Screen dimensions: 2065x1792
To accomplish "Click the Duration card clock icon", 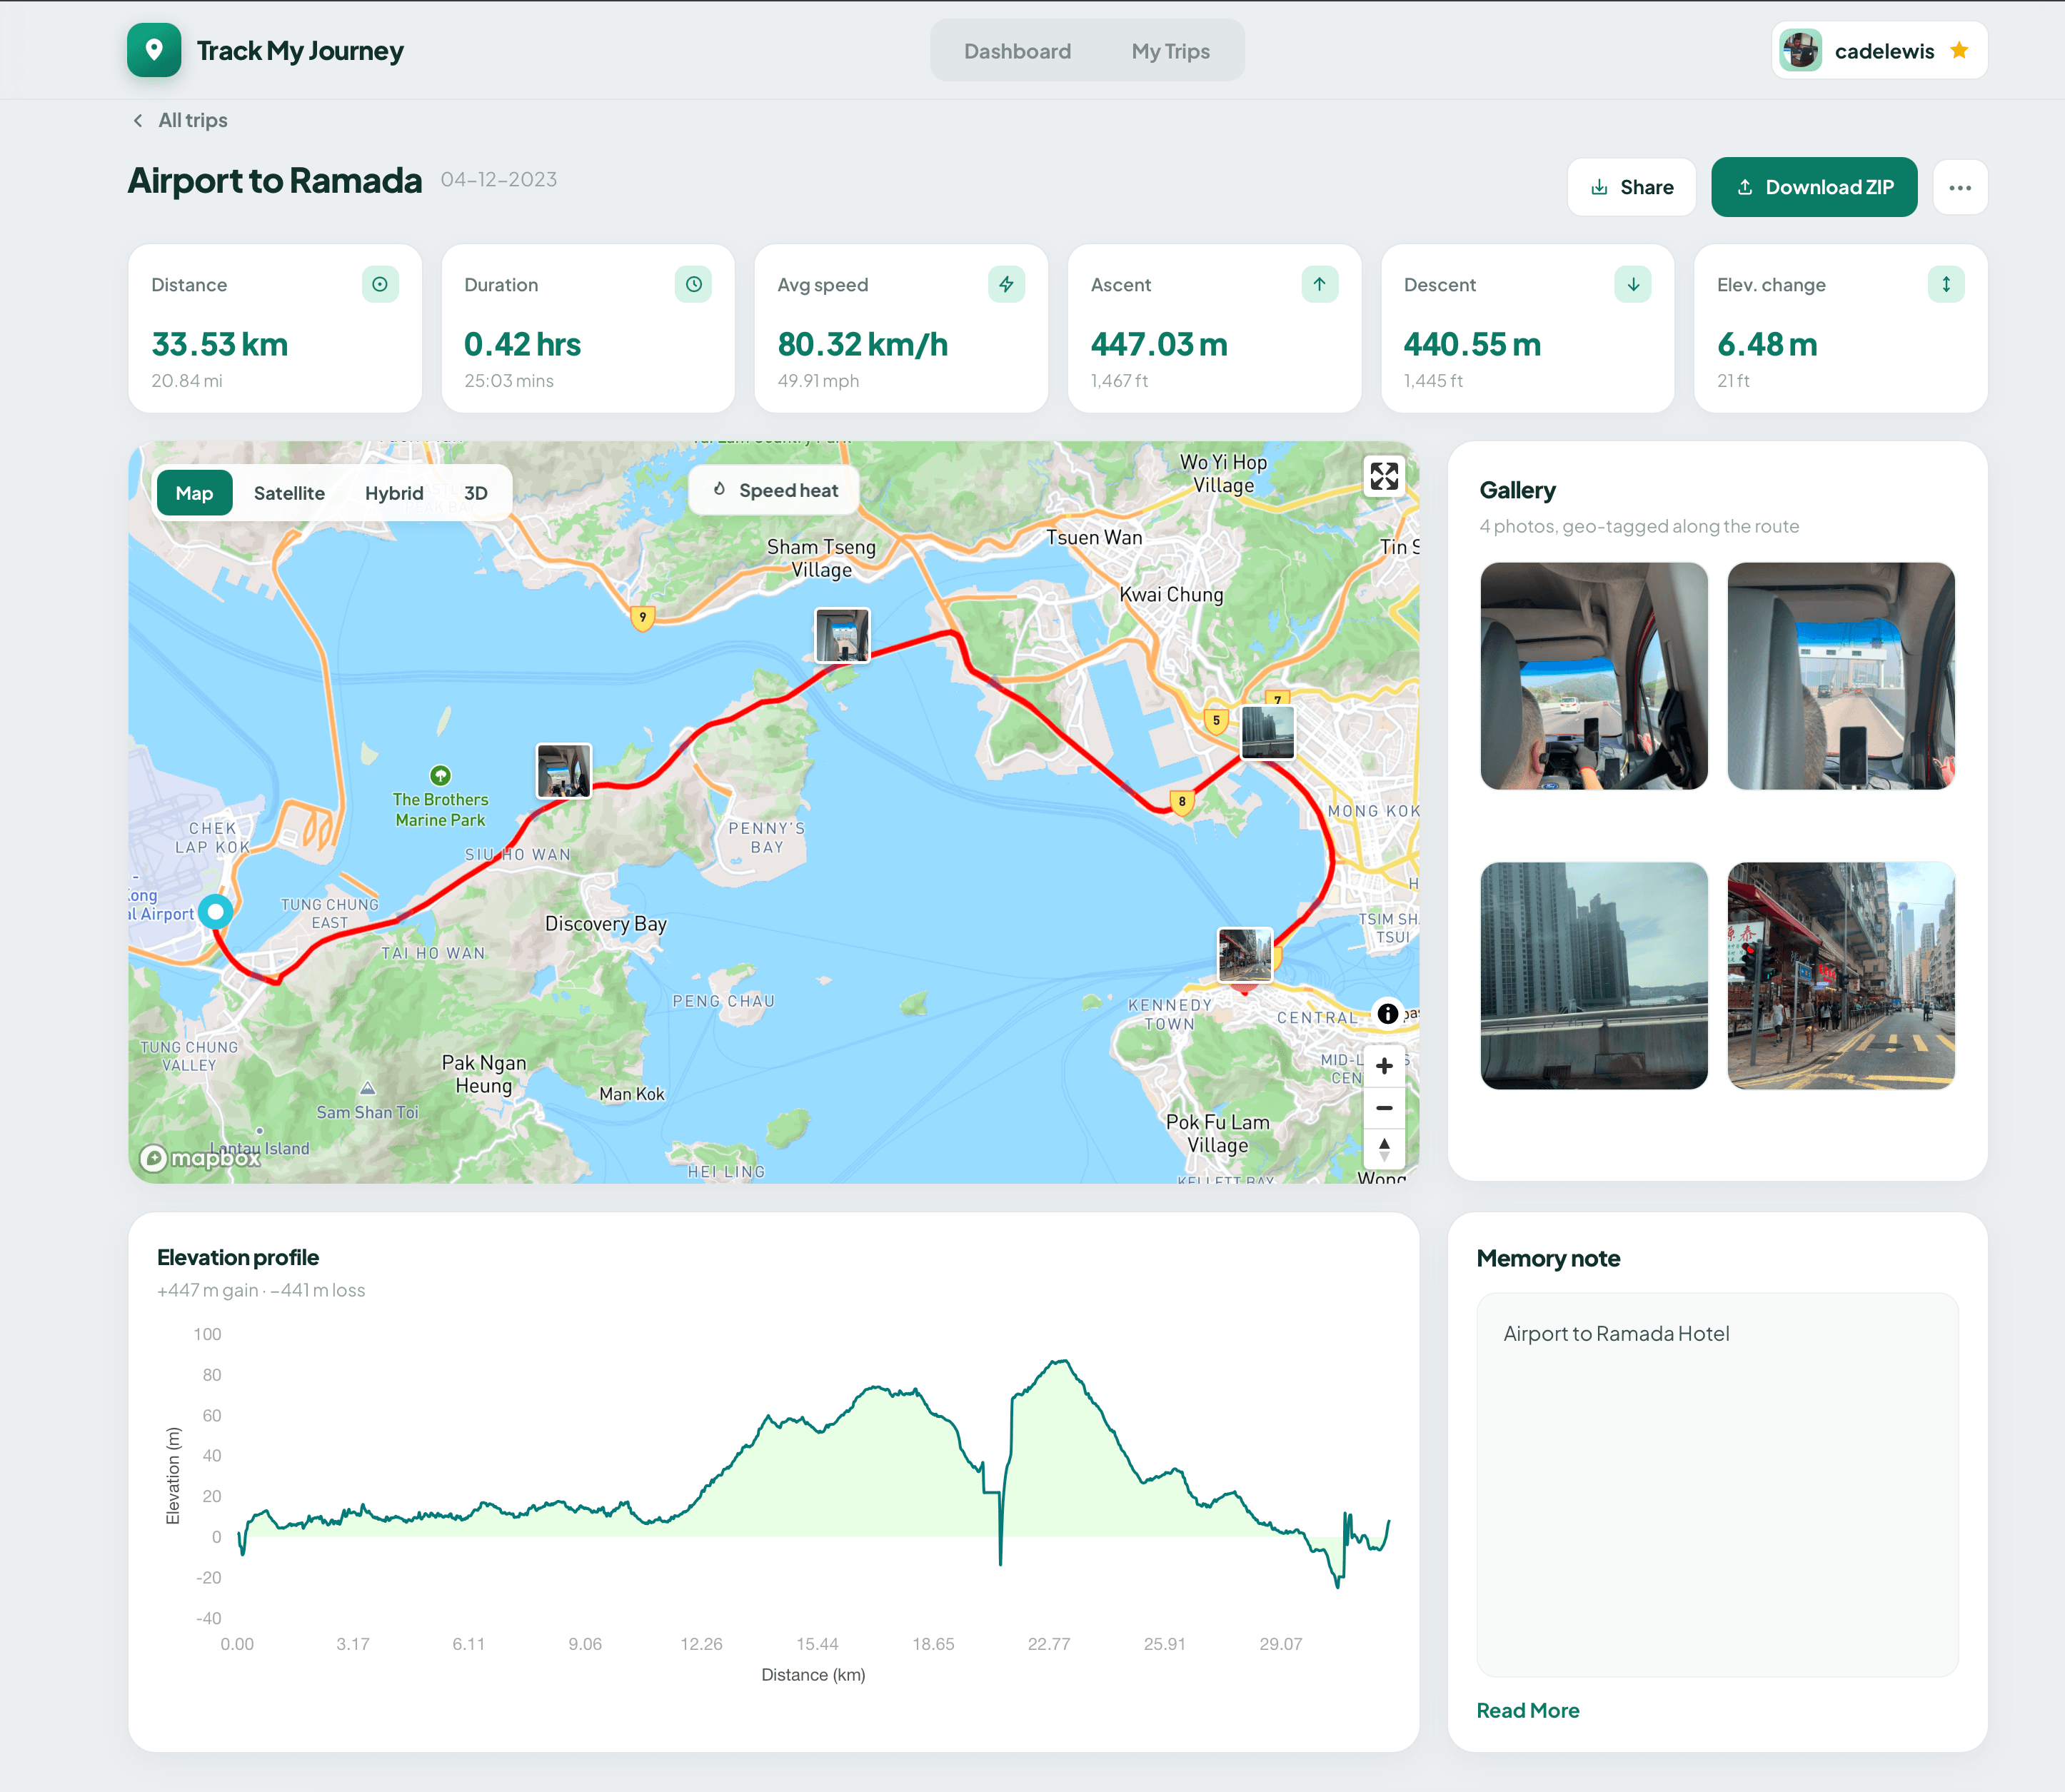I will 693,284.
